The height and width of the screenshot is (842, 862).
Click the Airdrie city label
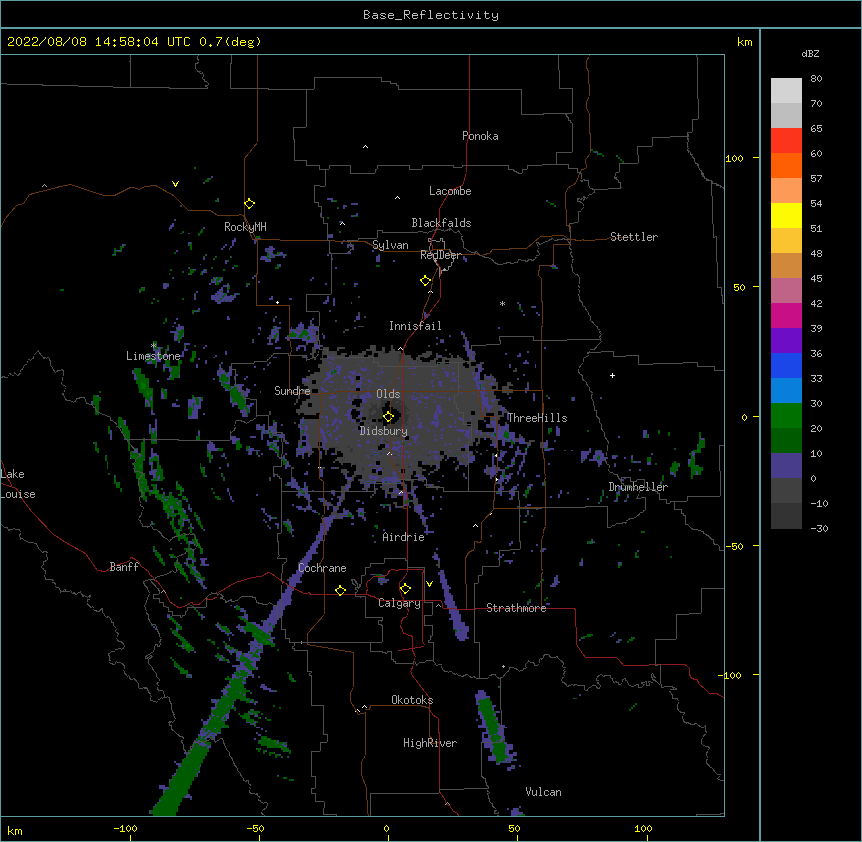point(403,537)
